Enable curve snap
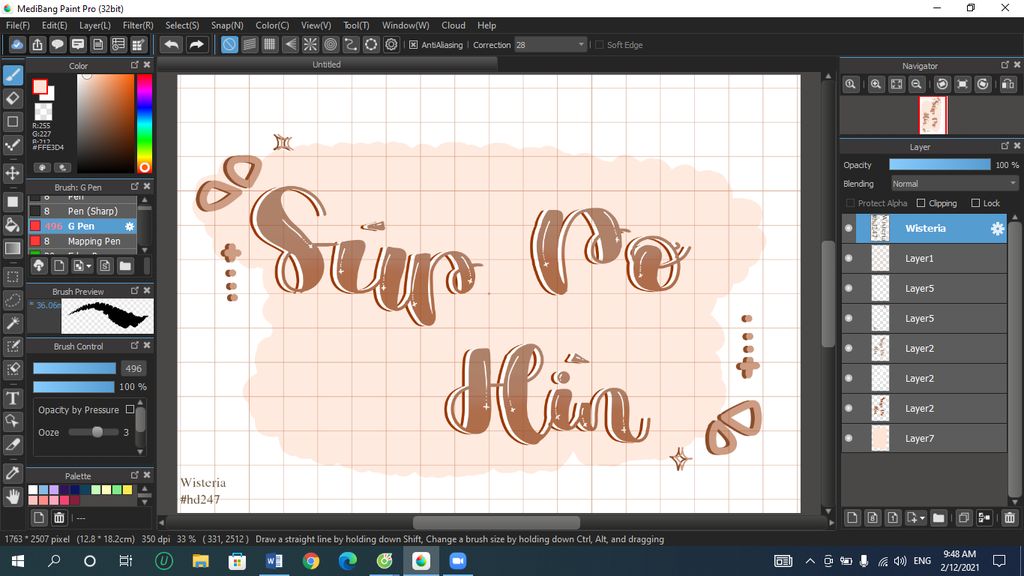1024x576 pixels. tap(351, 44)
